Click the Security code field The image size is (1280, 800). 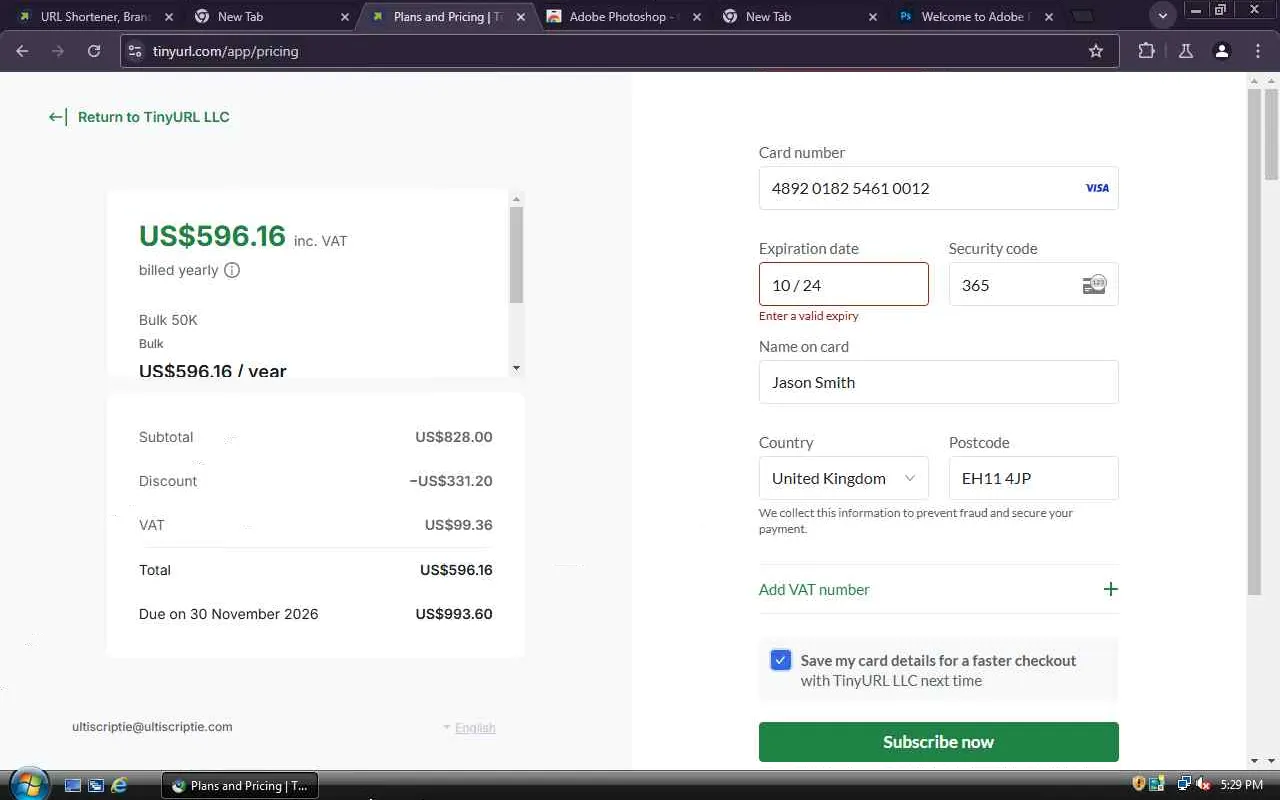click(1033, 285)
